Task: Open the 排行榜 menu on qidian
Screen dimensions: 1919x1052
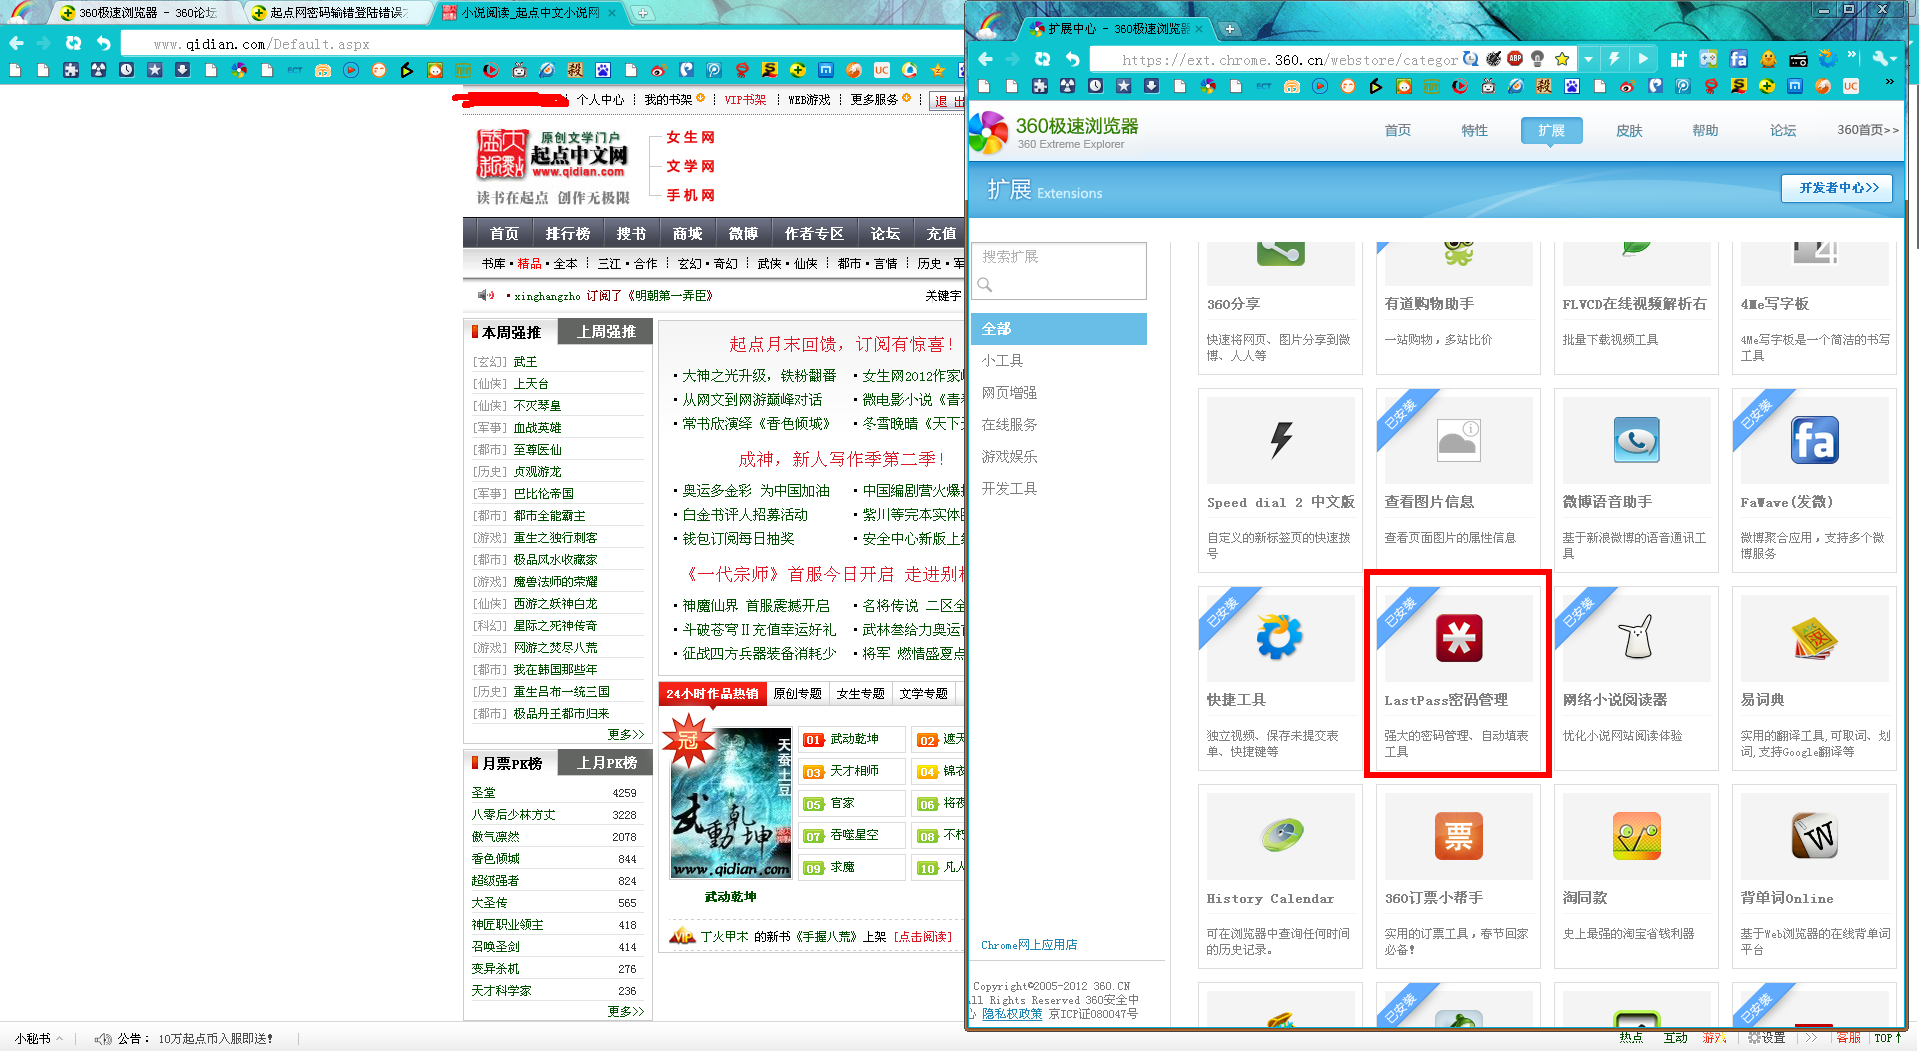Action: (567, 234)
